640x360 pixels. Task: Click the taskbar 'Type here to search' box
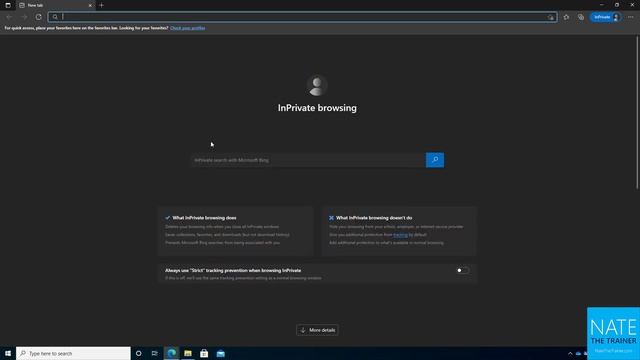click(73, 353)
